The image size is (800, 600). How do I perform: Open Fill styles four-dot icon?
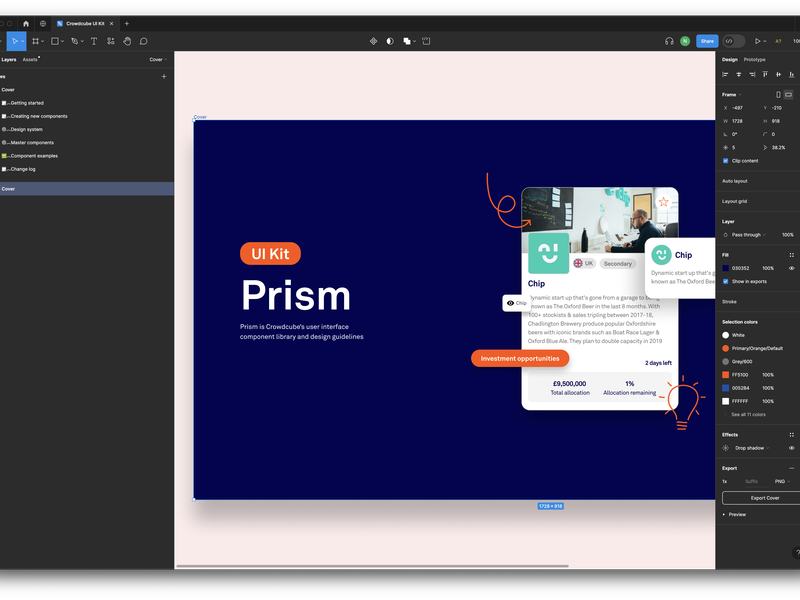[791, 255]
